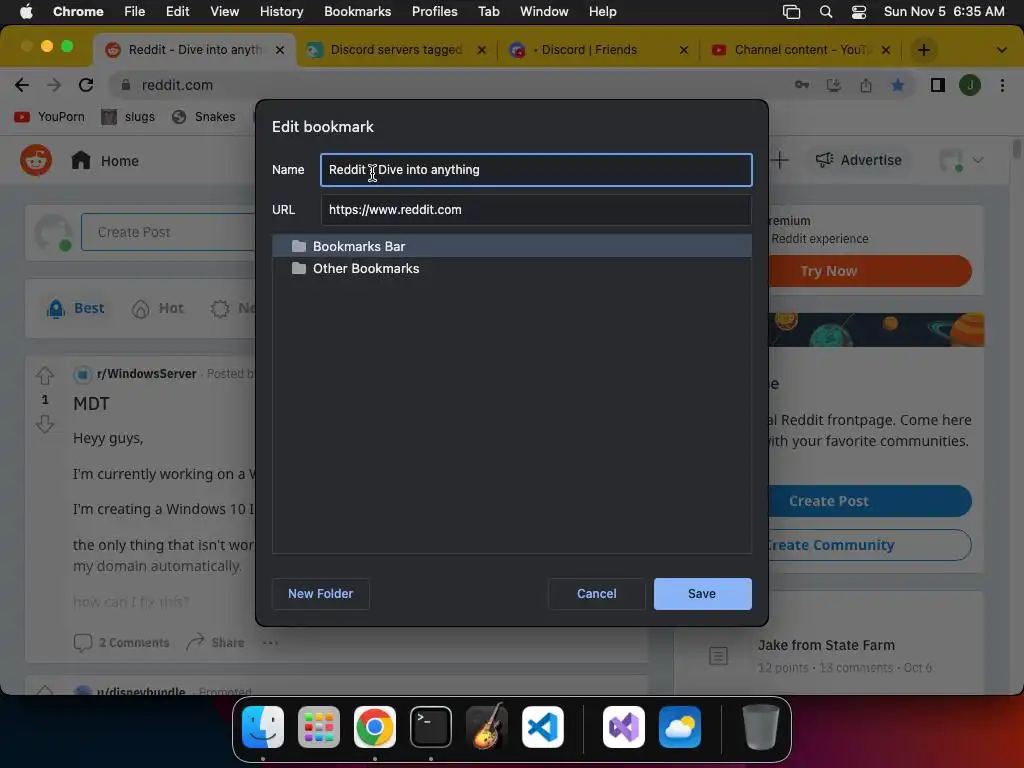Edit the bookmark Name field

(536, 170)
